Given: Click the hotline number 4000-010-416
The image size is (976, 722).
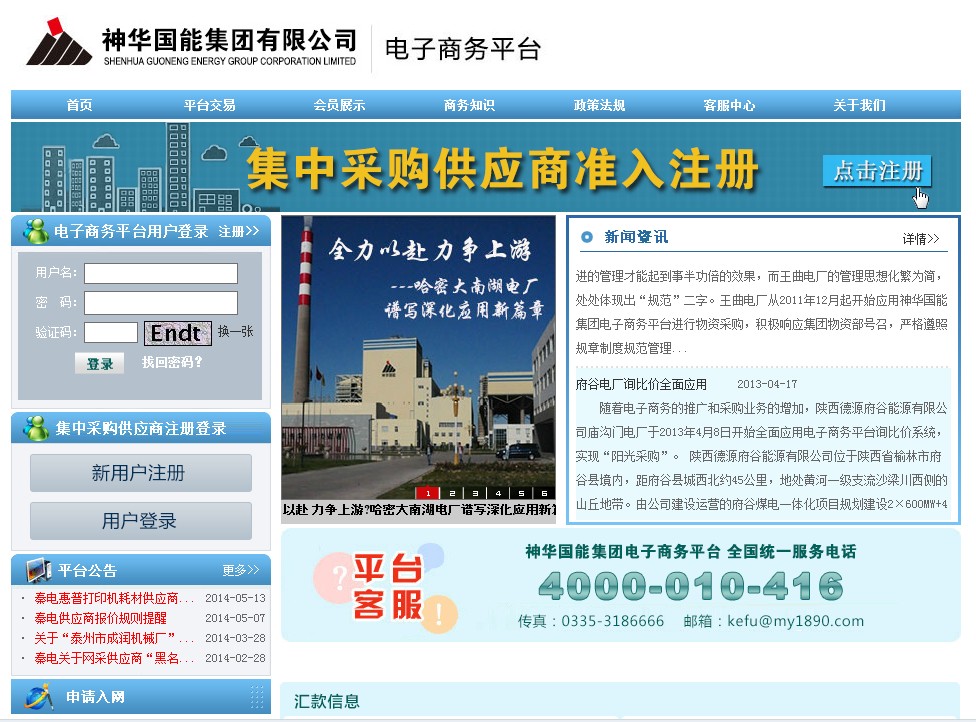Looking at the screenshot, I should coord(690,586).
